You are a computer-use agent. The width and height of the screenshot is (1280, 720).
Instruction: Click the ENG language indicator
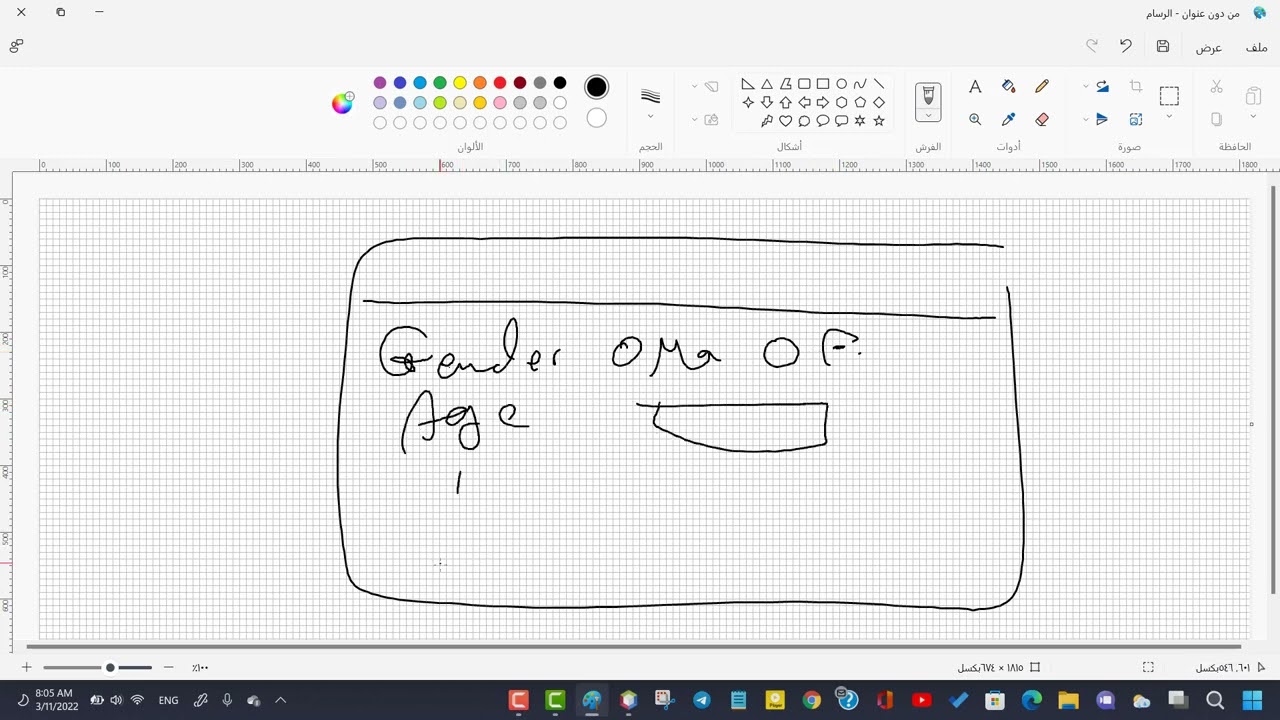(x=168, y=700)
